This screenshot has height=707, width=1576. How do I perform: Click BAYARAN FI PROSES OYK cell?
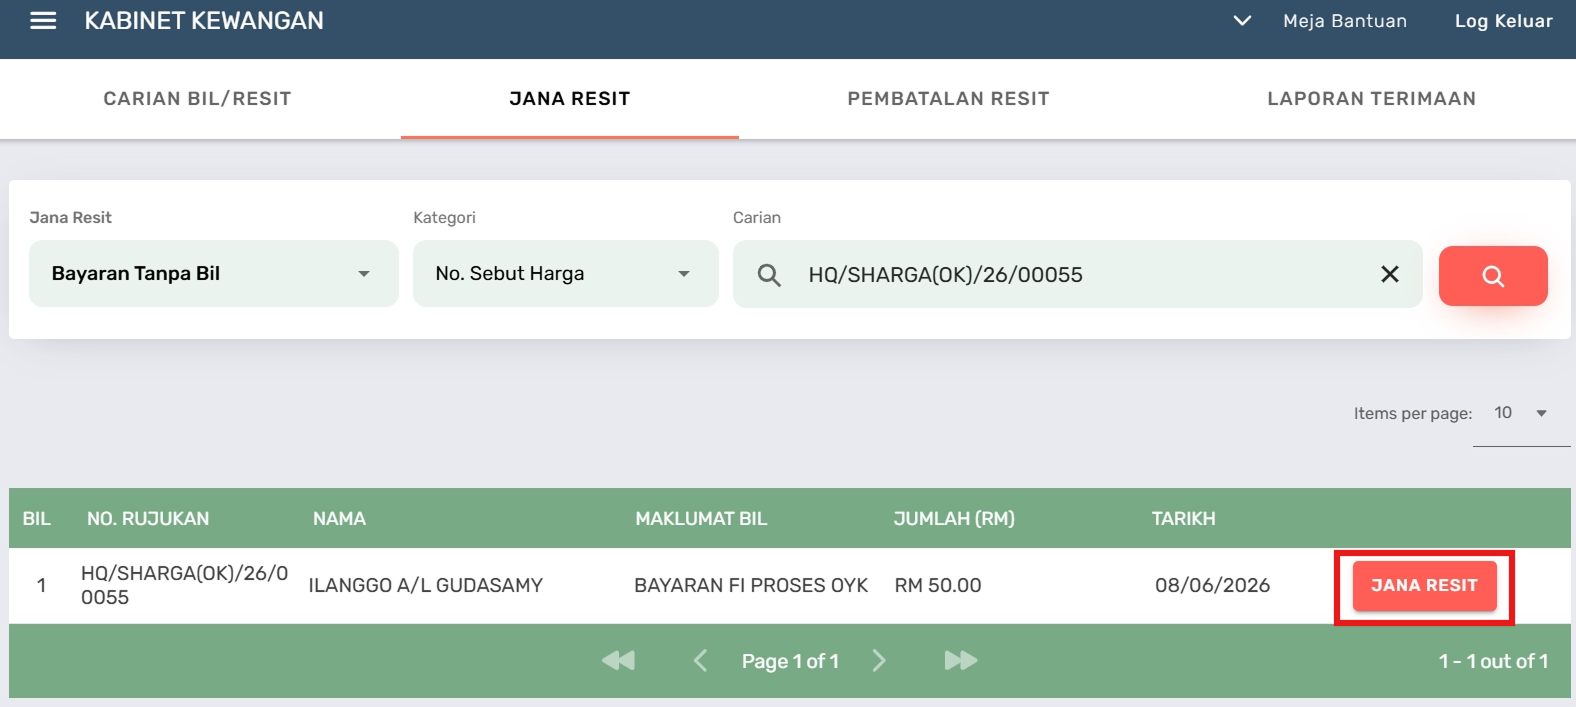(751, 585)
